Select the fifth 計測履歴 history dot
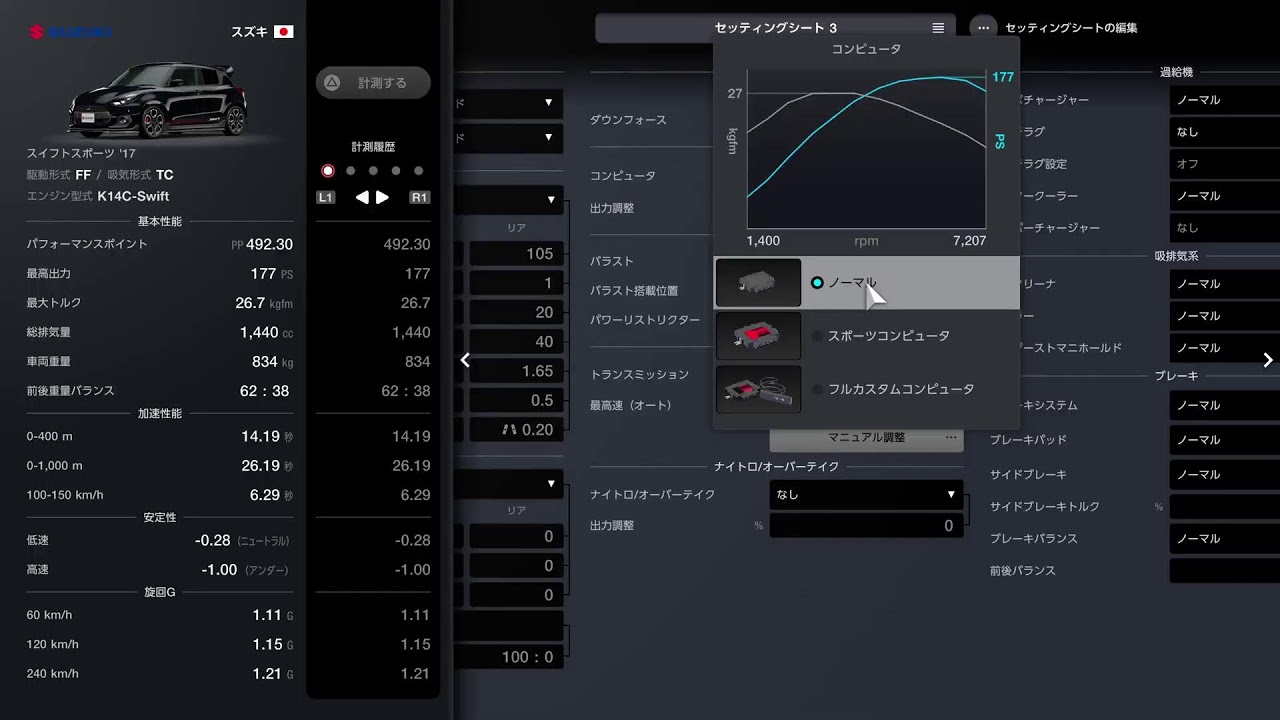1280x720 pixels. point(418,171)
